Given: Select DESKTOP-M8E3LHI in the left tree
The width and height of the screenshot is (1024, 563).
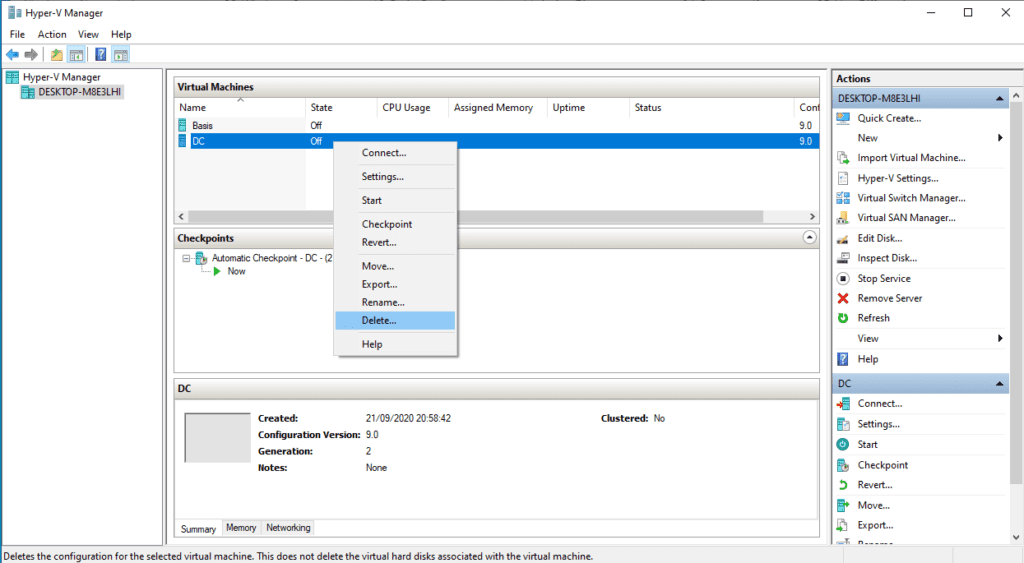Looking at the screenshot, I should [x=79, y=92].
